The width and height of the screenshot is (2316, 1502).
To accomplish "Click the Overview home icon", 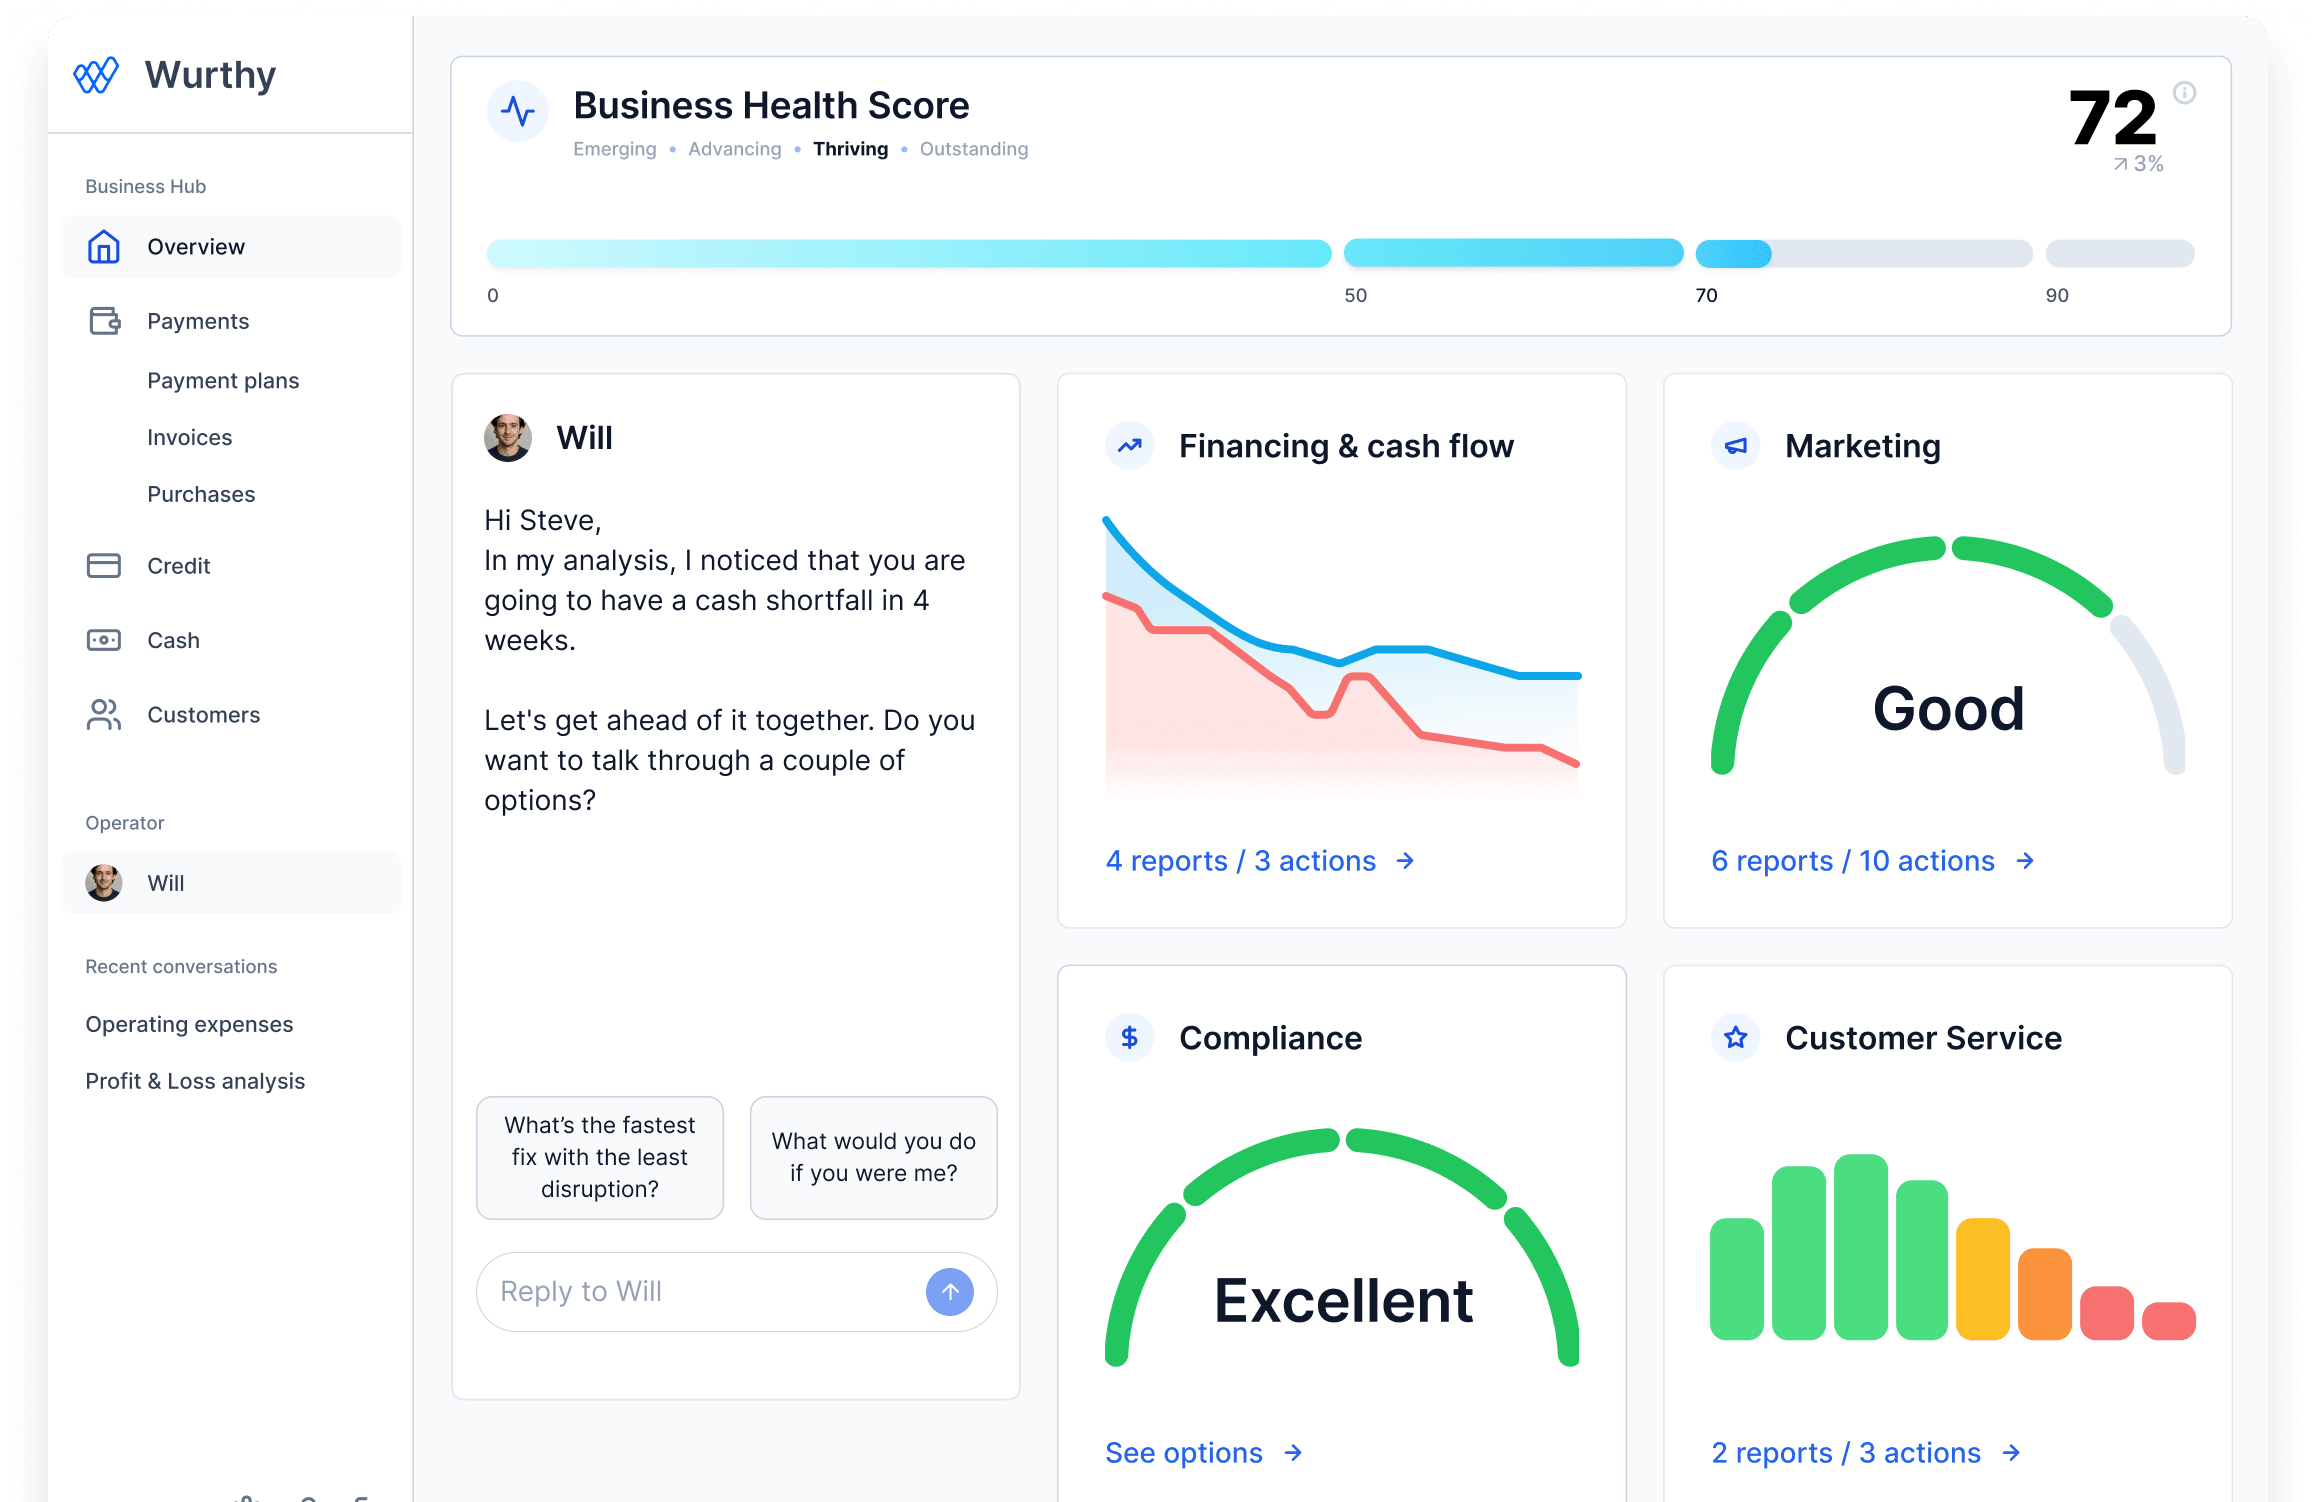I will [104, 247].
